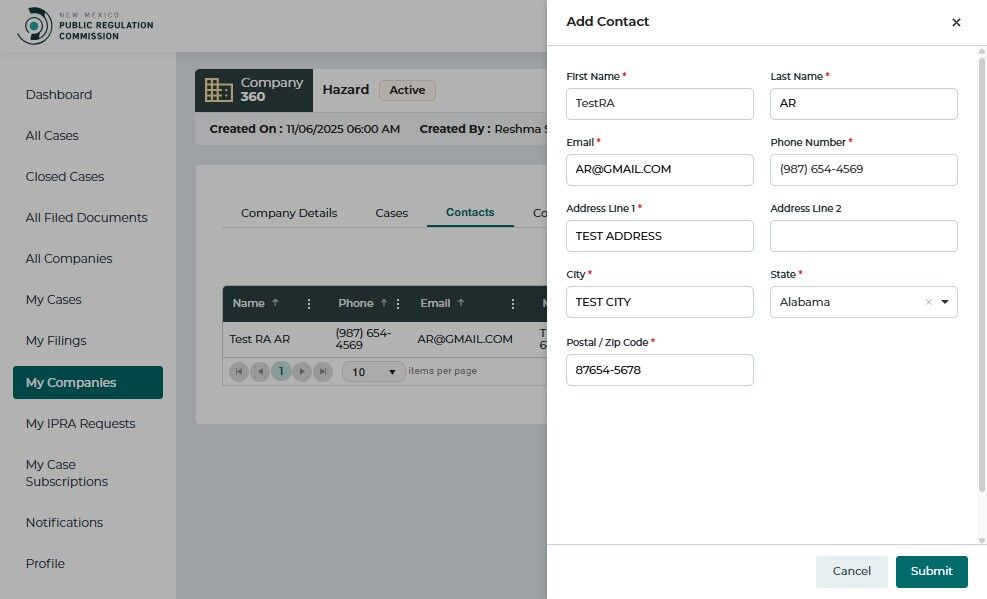
Task: Select My Companies in sidebar
Action: [87, 383]
